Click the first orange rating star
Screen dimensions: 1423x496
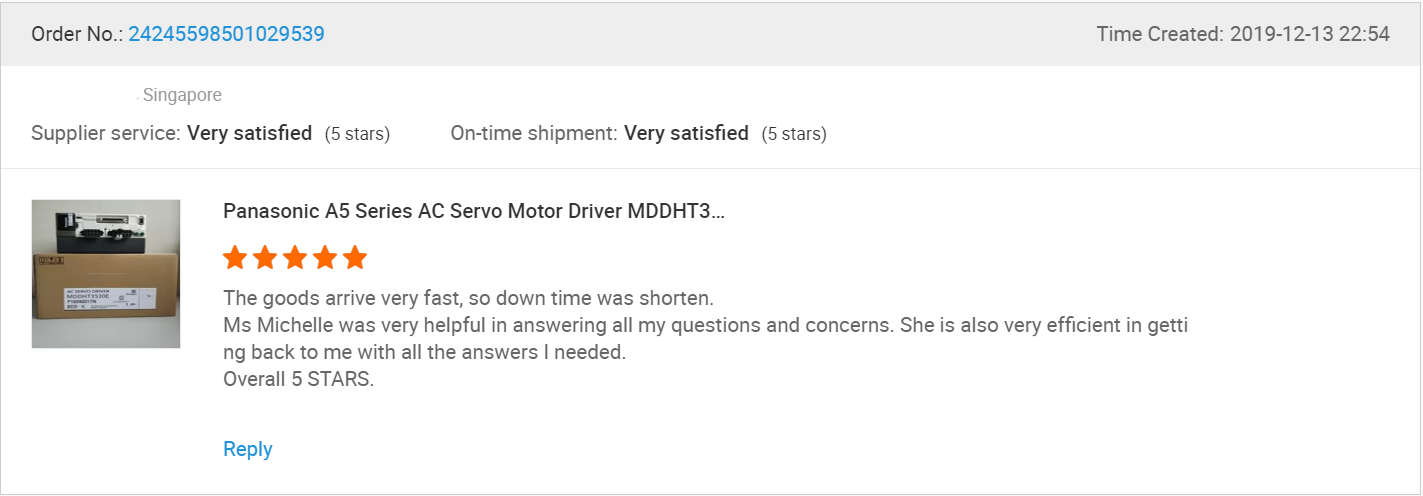tap(235, 258)
